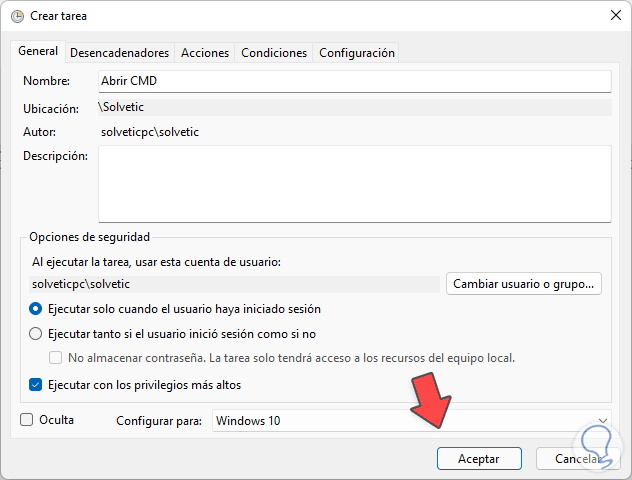Click the clock icon in the title bar
This screenshot has width=632, height=480.
coord(17,16)
